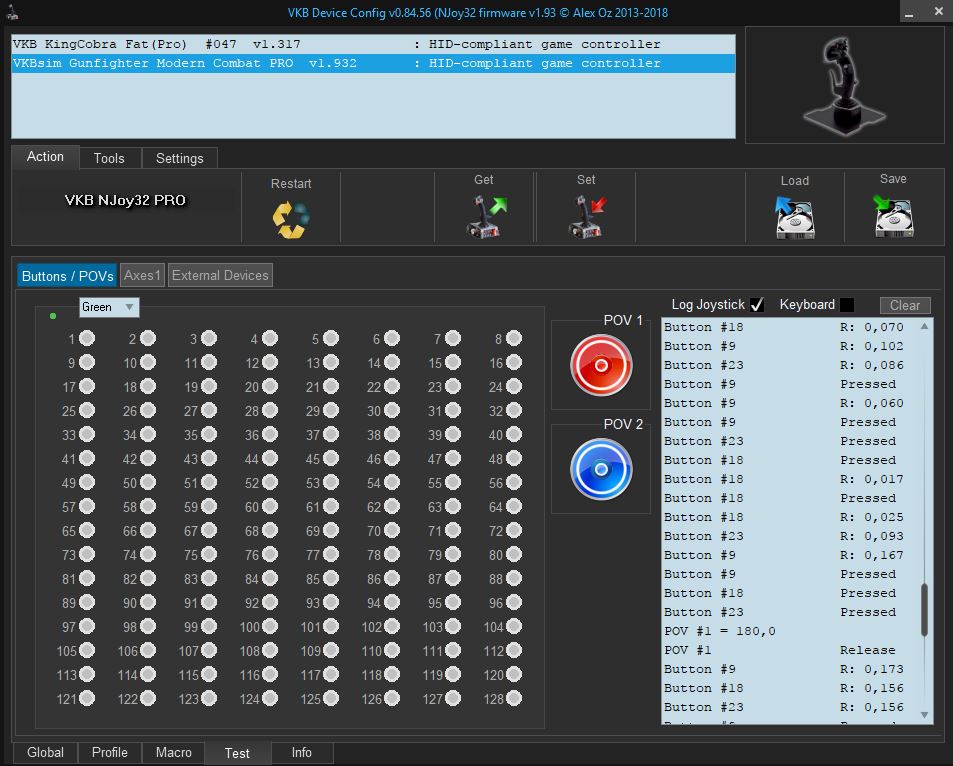The image size is (953, 766).
Task: Click the log scroll down arrow
Action: tap(924, 715)
